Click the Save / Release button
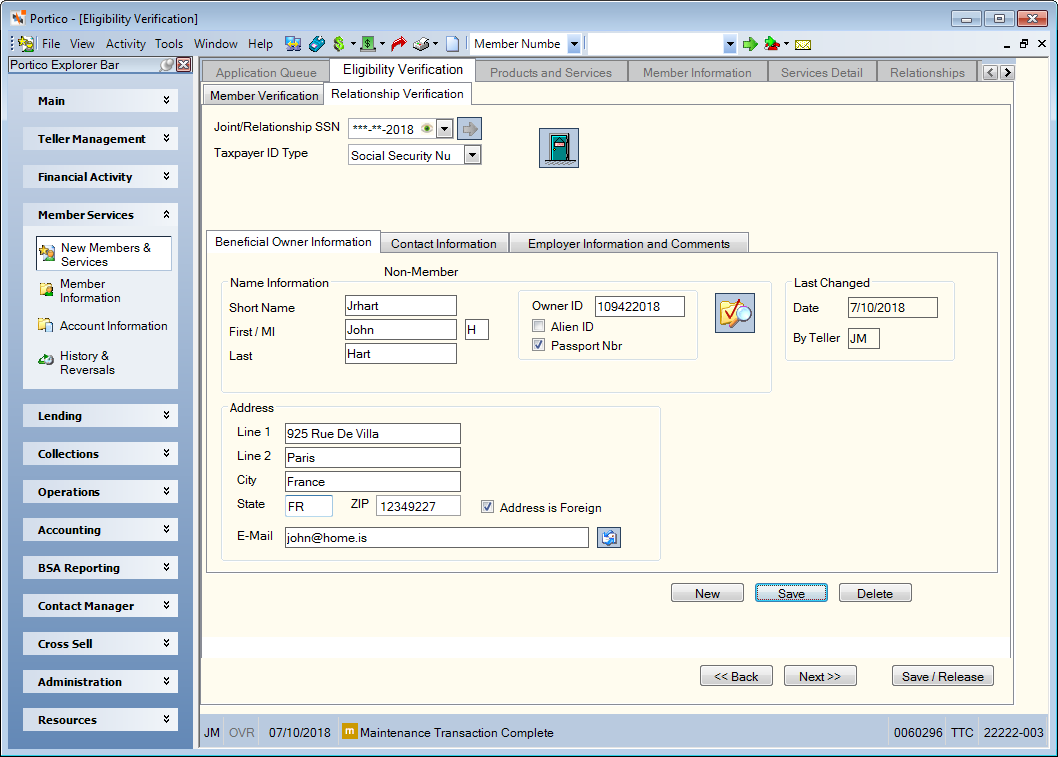The image size is (1058, 757). (x=943, y=677)
